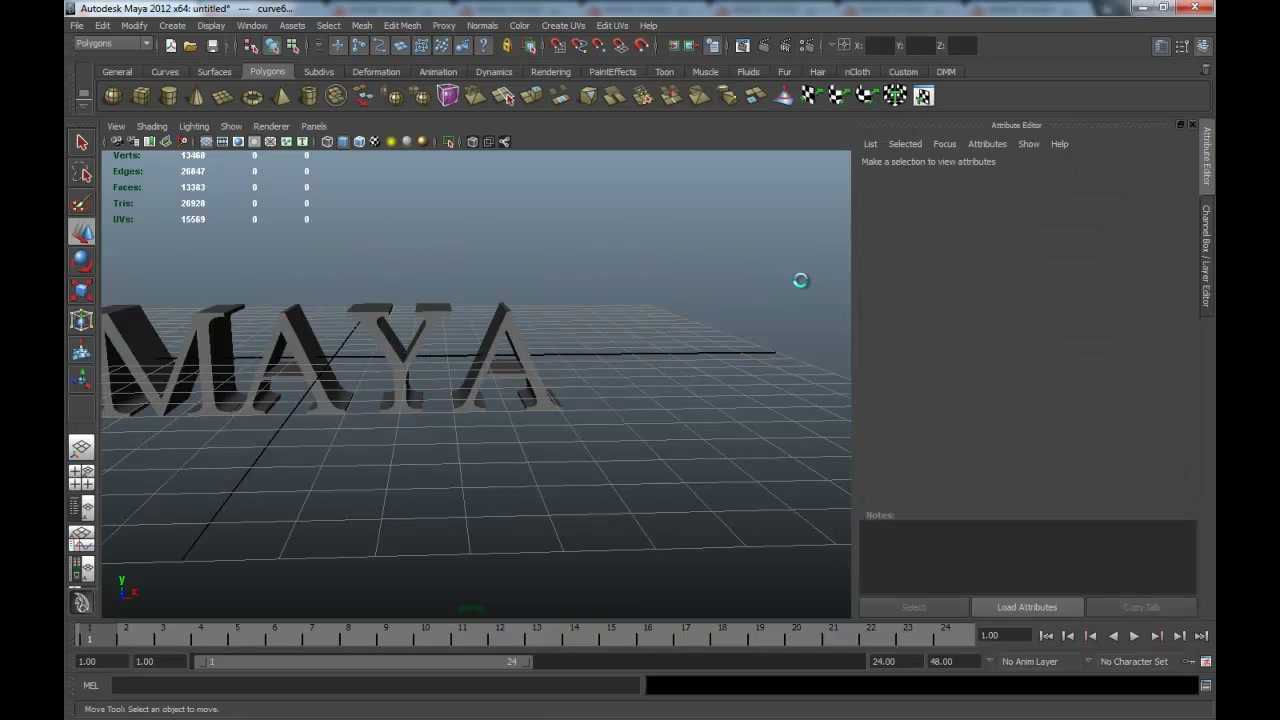This screenshot has width=1280, height=720.
Task: Create a polygon cylinder from the shelf
Action: tap(169, 96)
